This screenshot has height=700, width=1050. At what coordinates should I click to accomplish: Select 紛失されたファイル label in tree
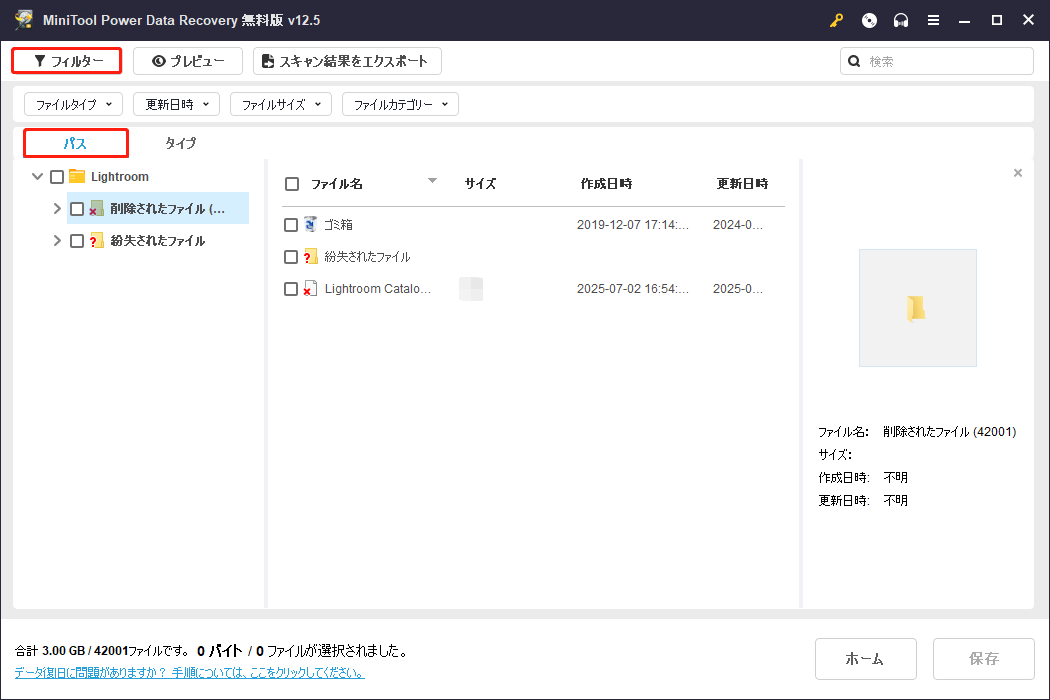click(157, 241)
